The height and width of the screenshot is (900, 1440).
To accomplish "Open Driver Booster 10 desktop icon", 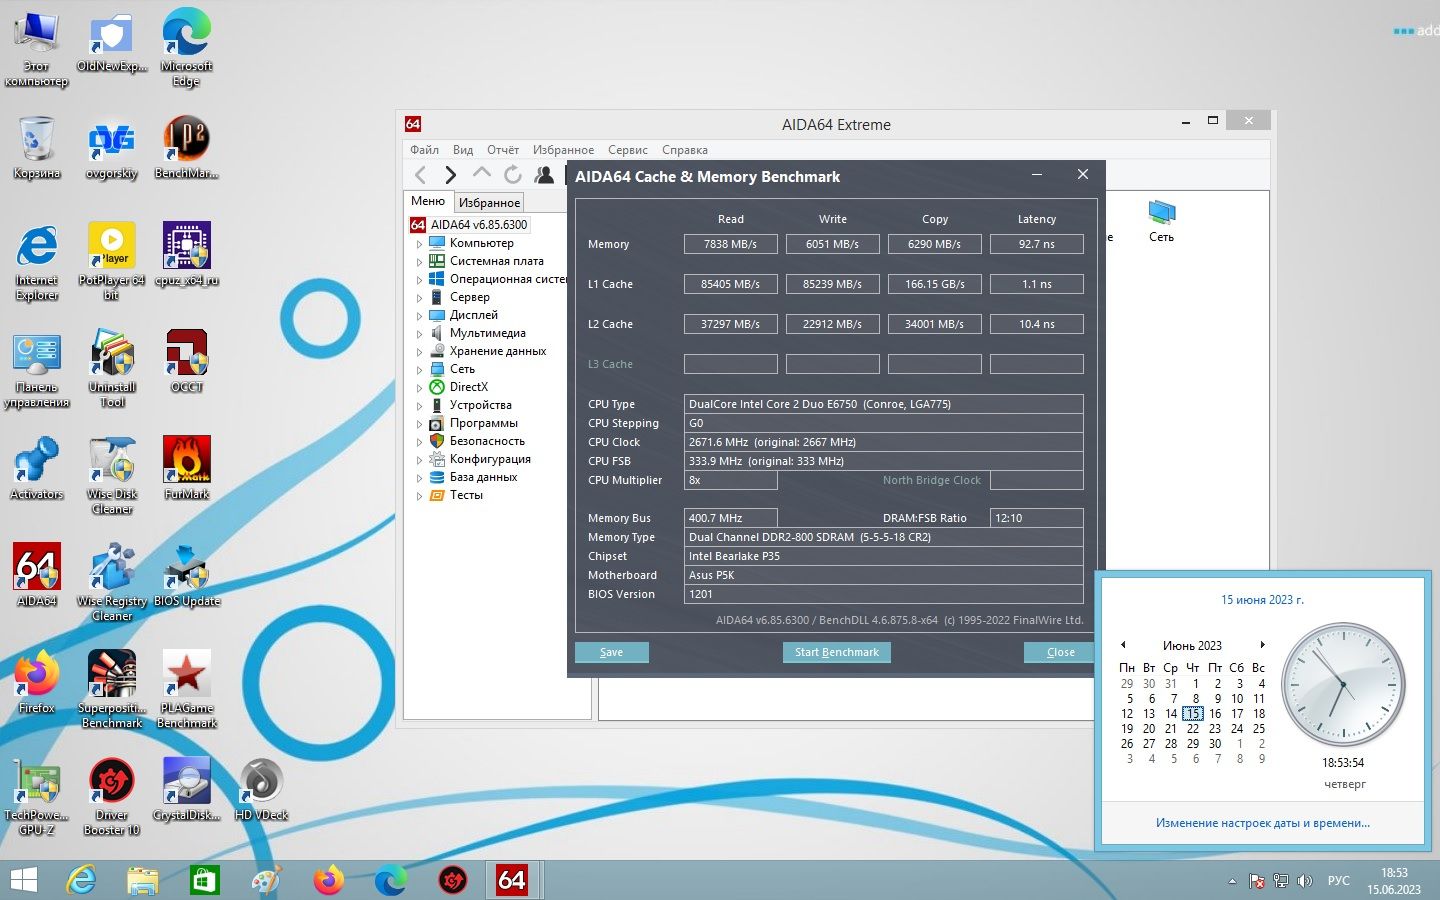I will tap(112, 795).
